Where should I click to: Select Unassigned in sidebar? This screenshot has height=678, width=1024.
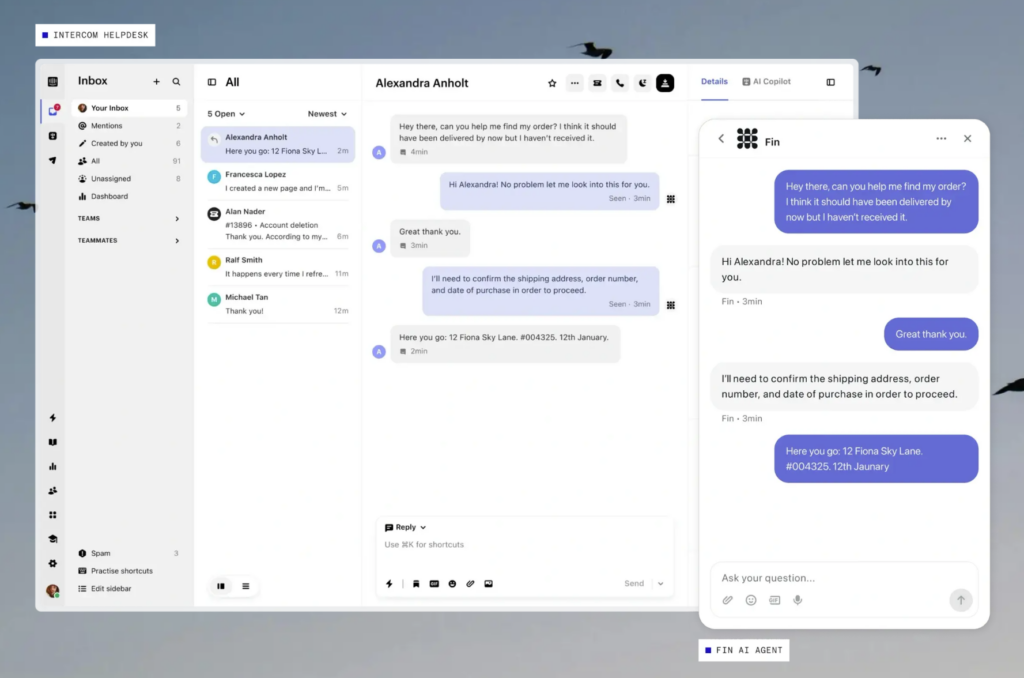[x=129, y=178]
